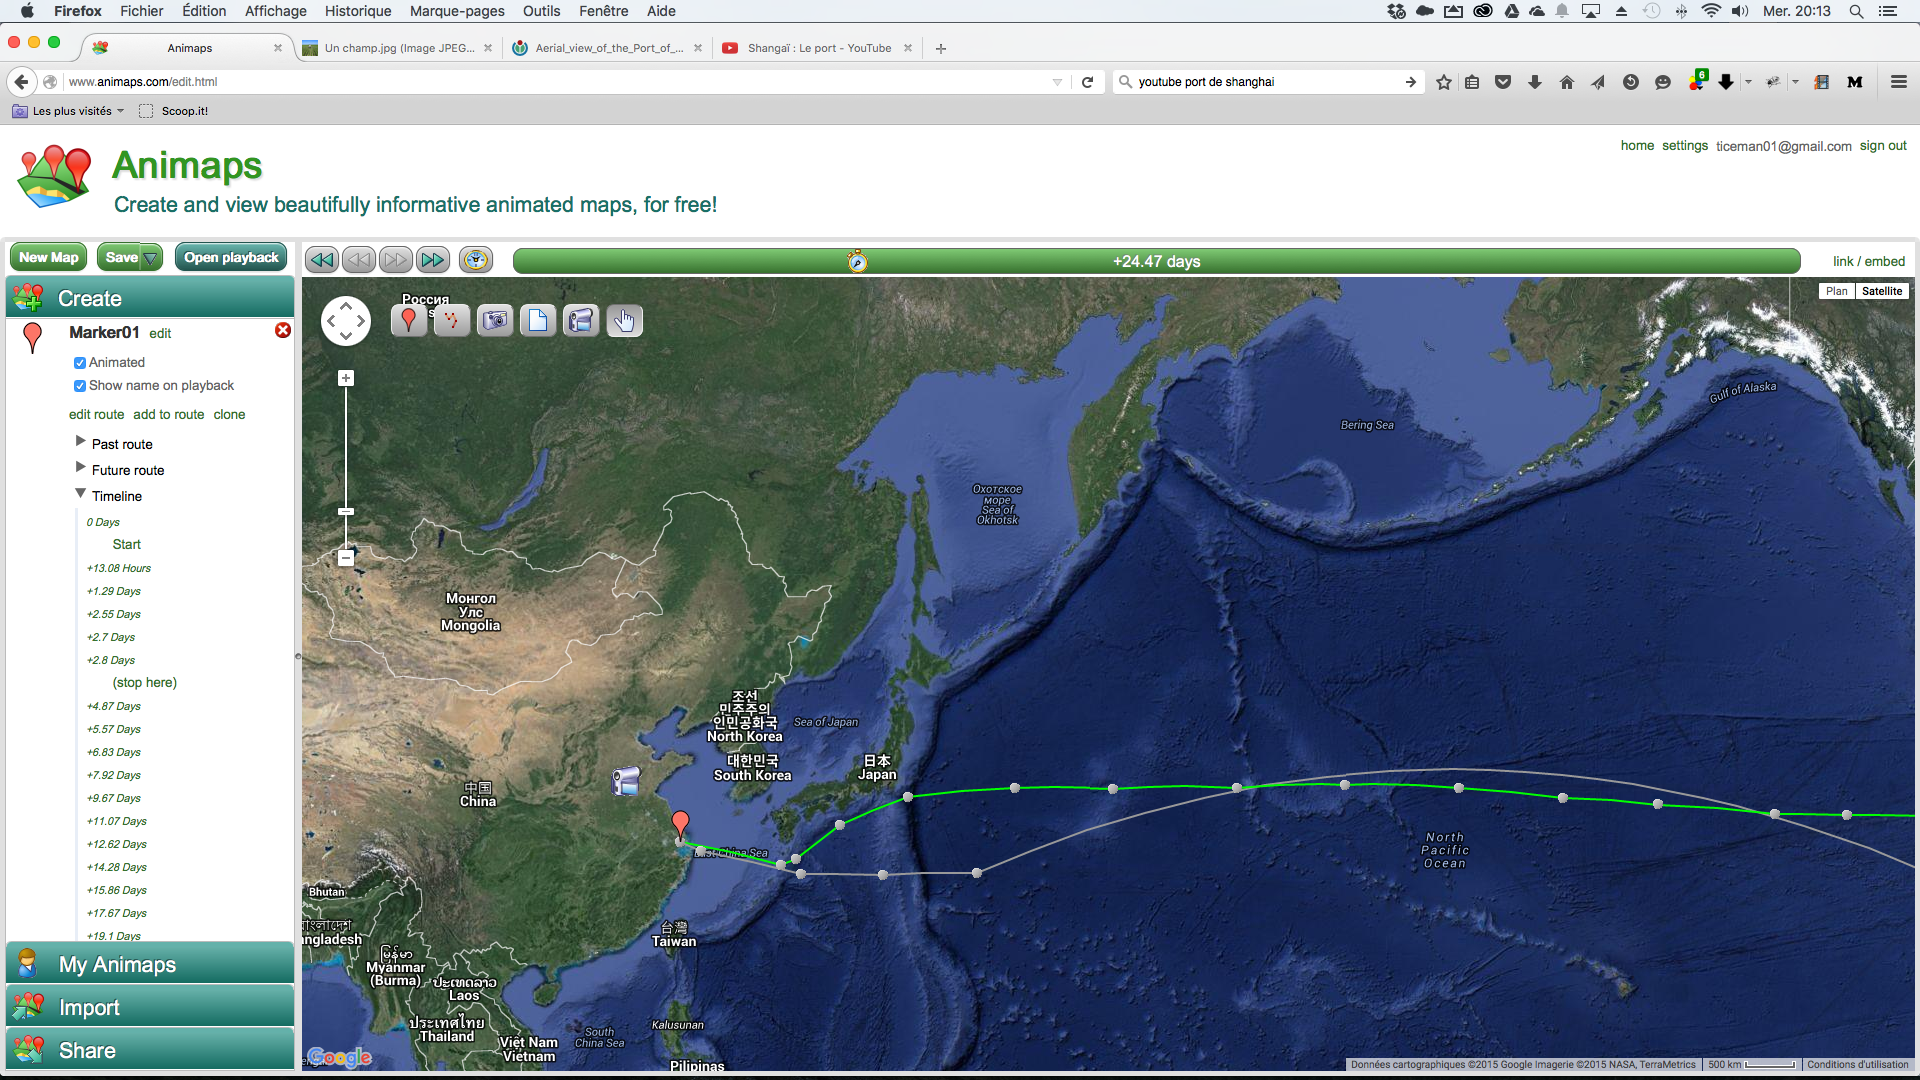Click the add to route link
The width and height of the screenshot is (1920, 1080).
tap(168, 415)
